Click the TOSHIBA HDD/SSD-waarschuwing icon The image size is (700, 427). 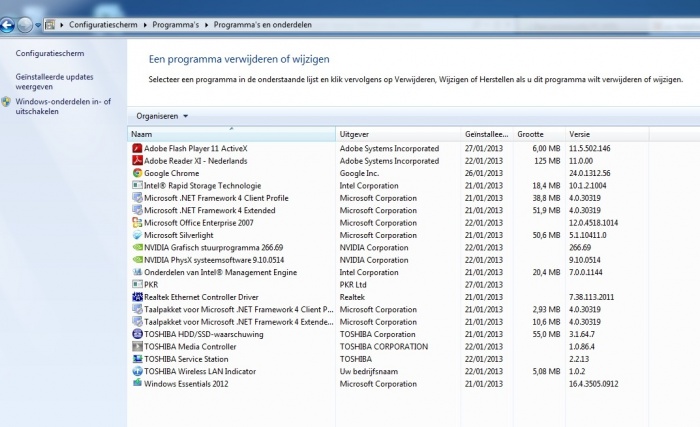click(x=137, y=334)
